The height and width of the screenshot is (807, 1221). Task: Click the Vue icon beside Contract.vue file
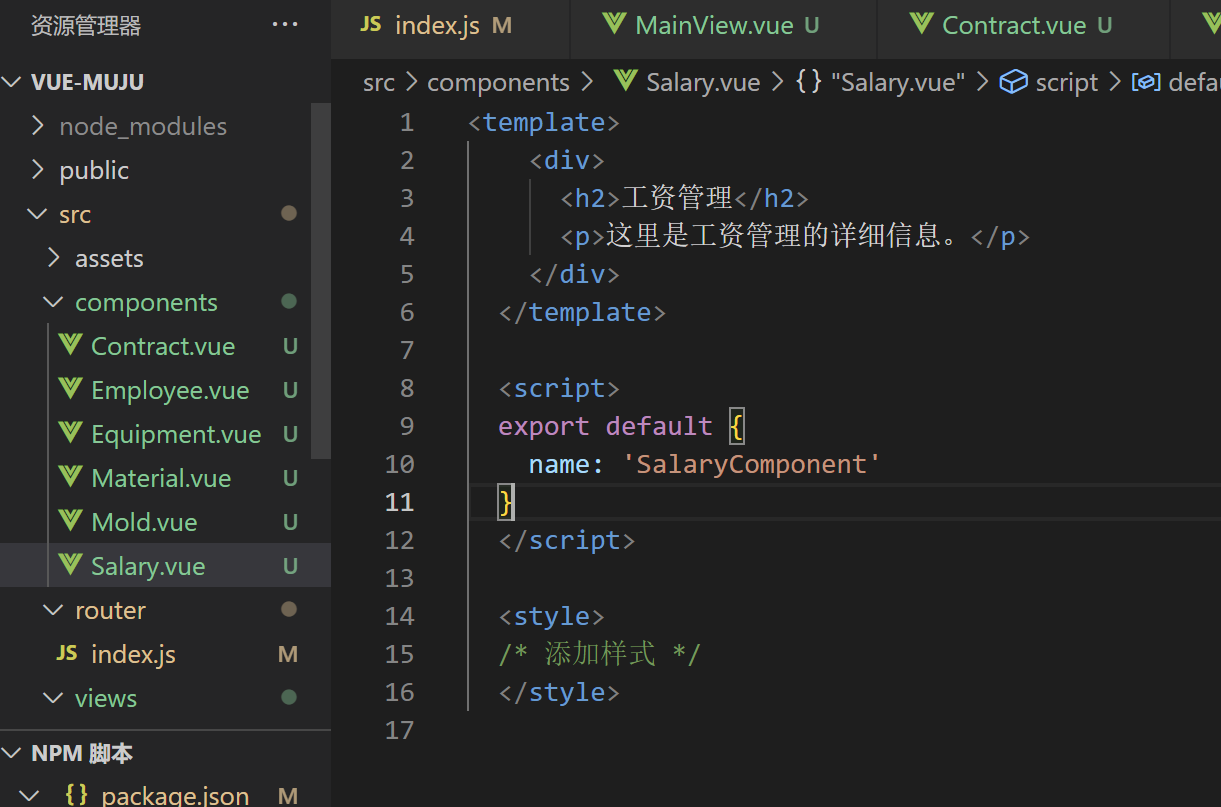70,346
